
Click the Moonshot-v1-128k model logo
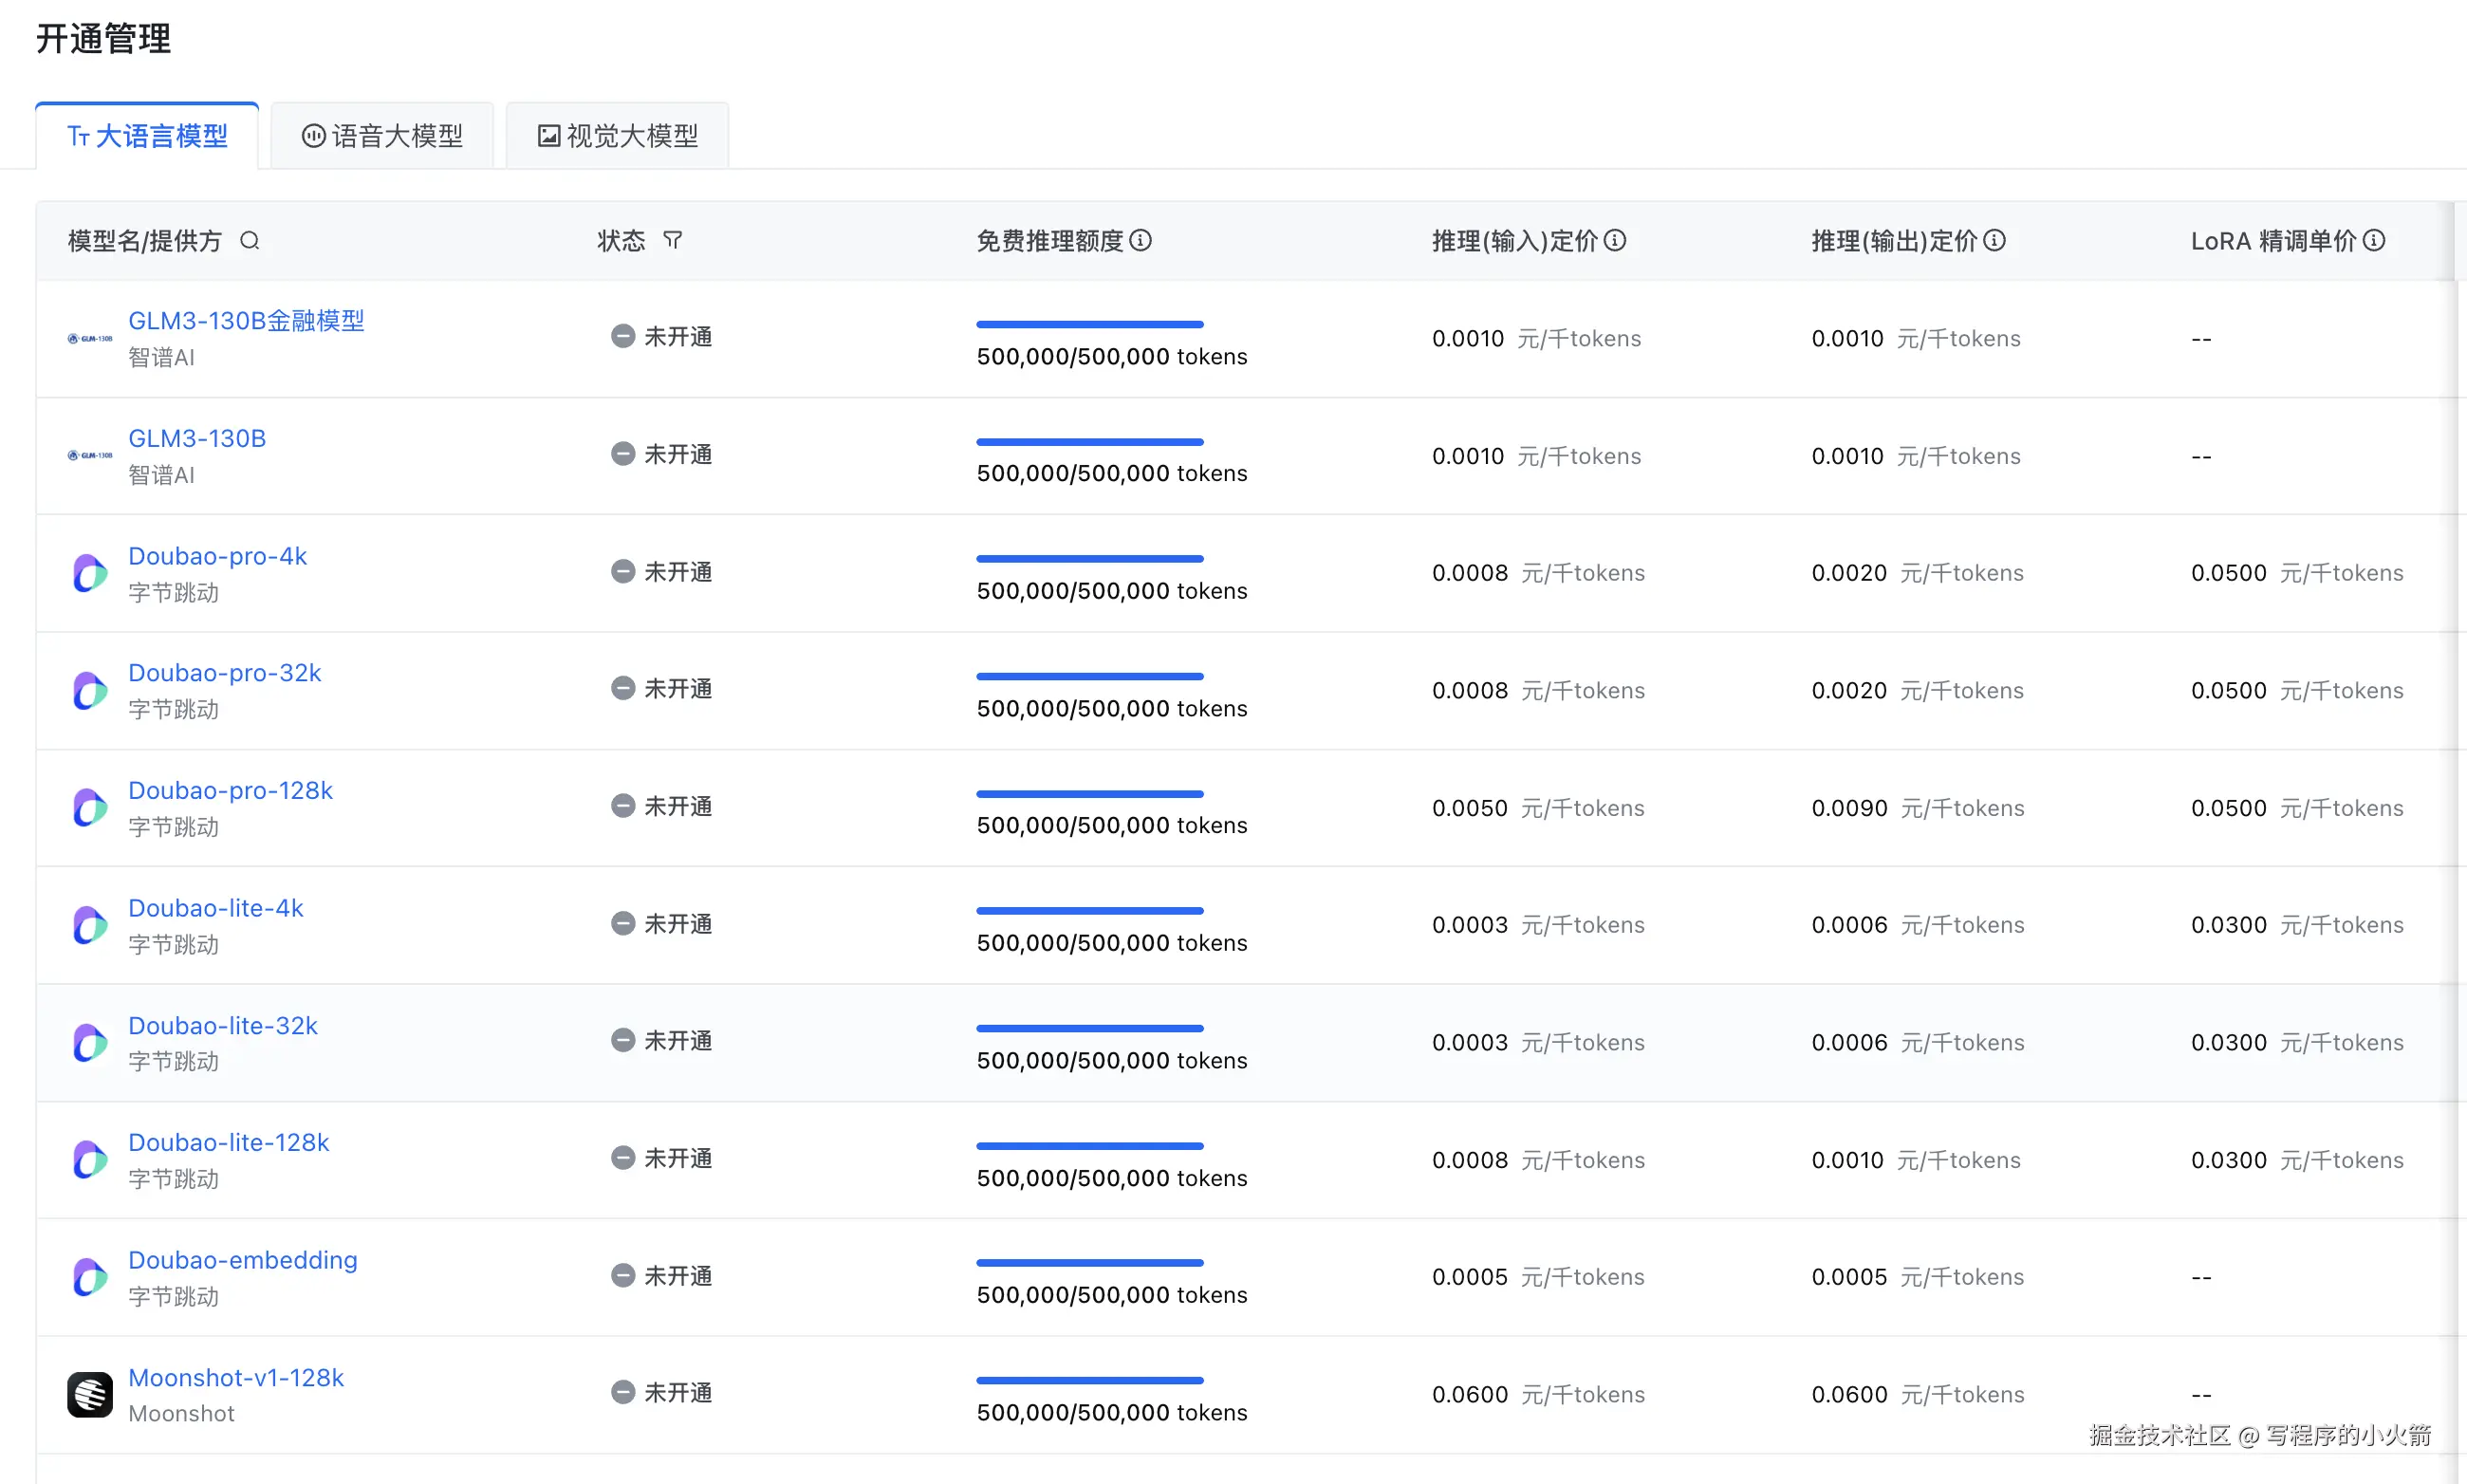(x=90, y=1394)
